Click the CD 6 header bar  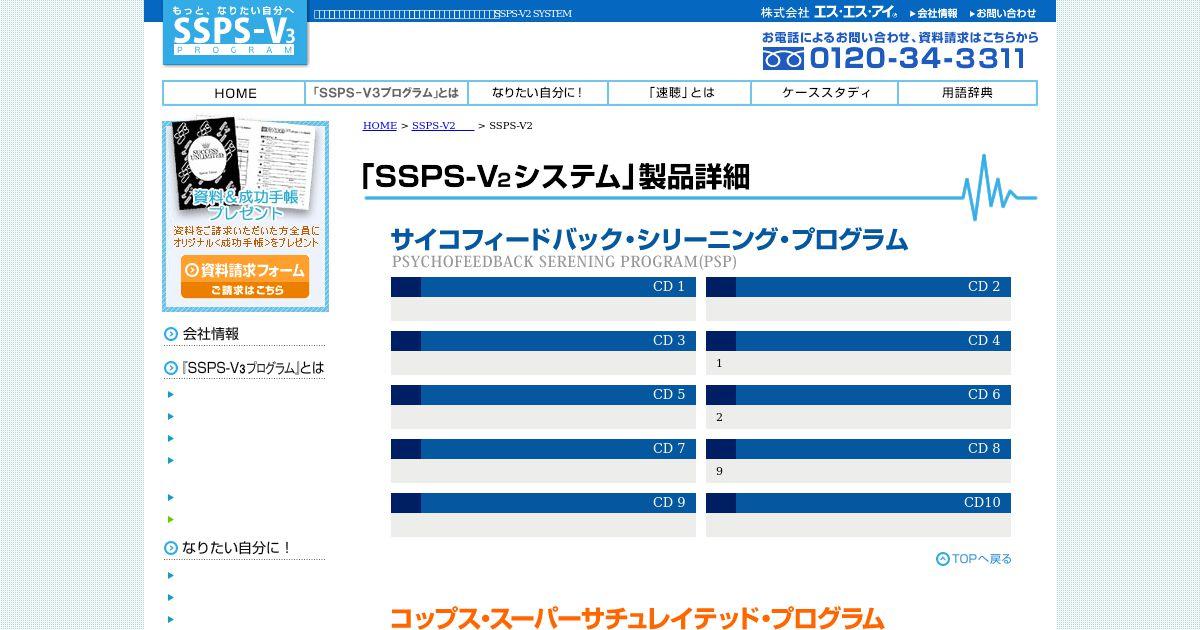pos(858,395)
